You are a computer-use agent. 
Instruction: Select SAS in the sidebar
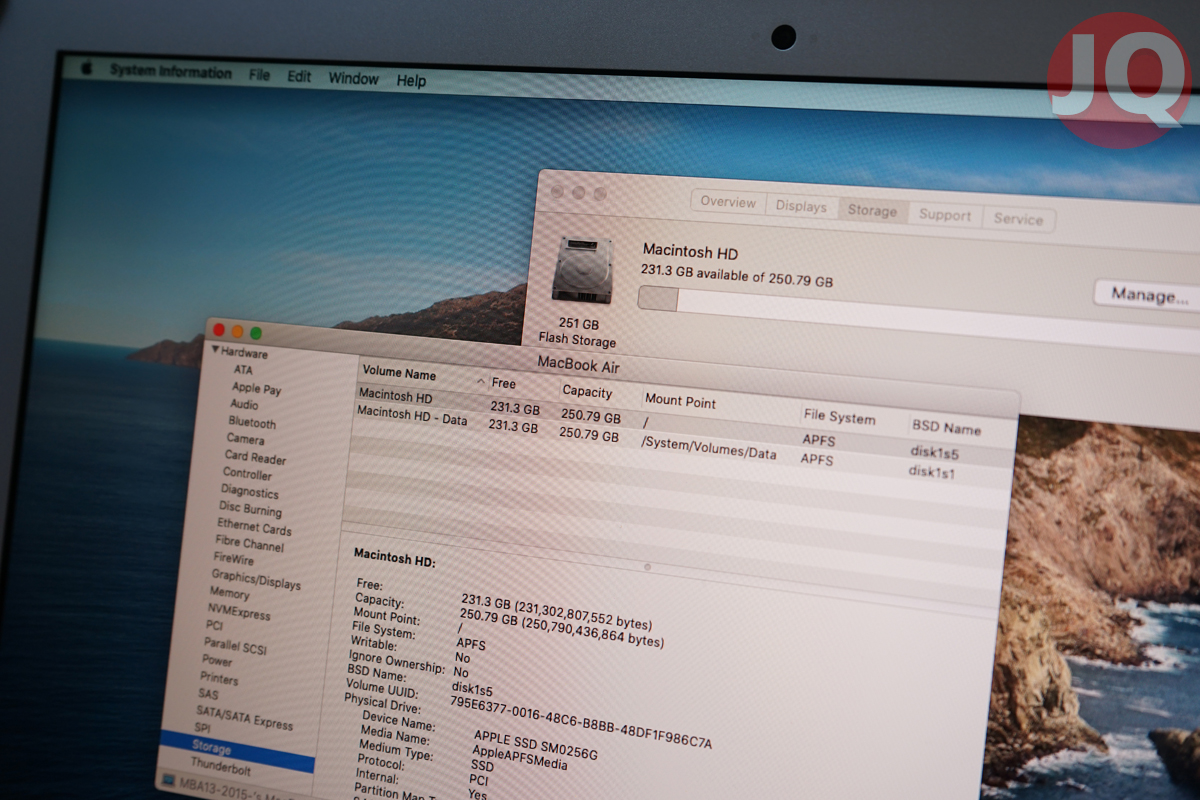207,694
